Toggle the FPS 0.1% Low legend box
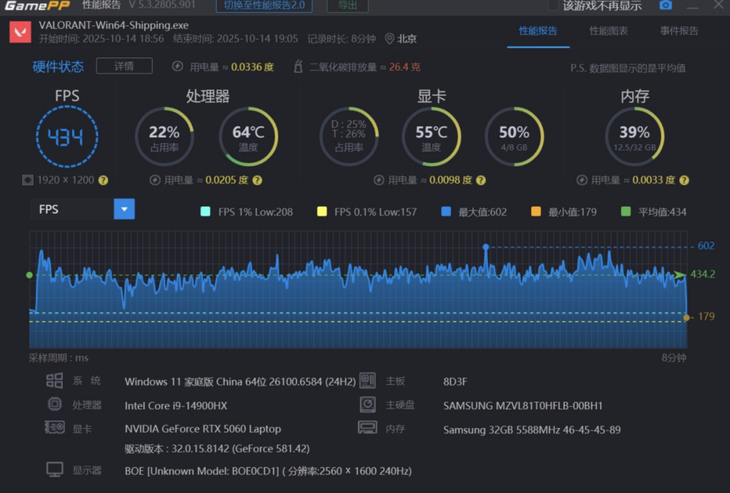The height and width of the screenshot is (493, 730). 321,212
